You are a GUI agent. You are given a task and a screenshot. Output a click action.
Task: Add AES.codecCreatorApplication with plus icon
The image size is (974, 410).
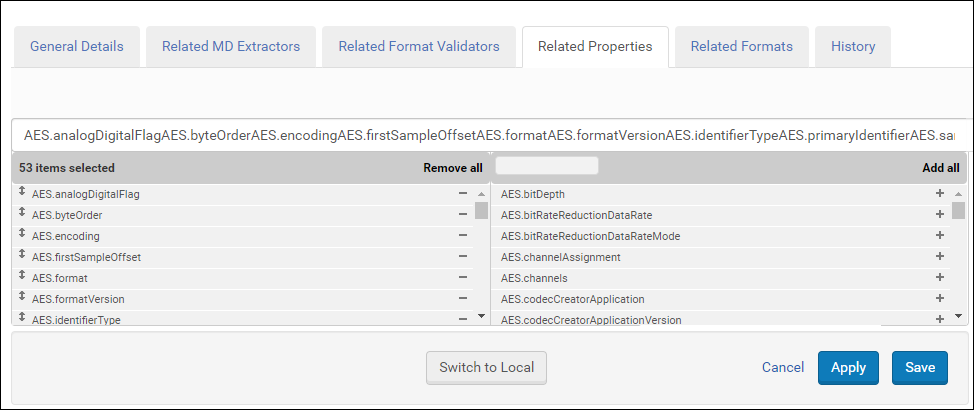tap(940, 299)
